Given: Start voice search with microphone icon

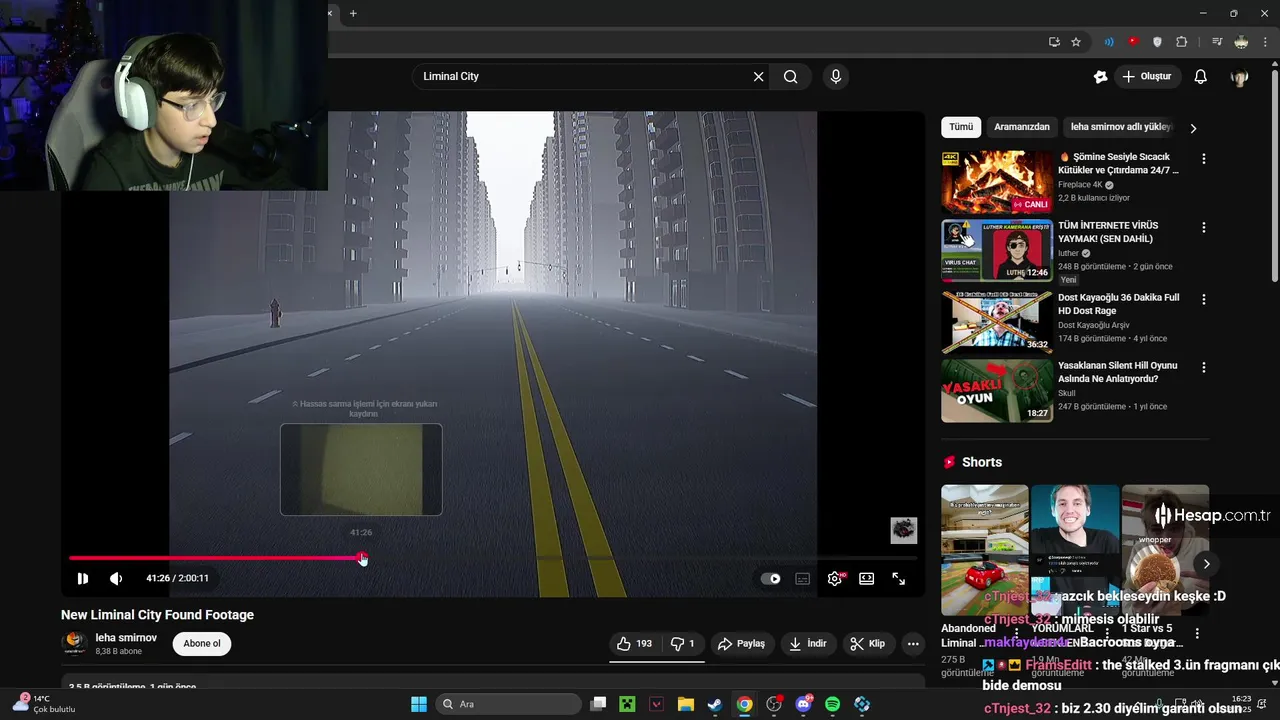Looking at the screenshot, I should click(x=836, y=76).
